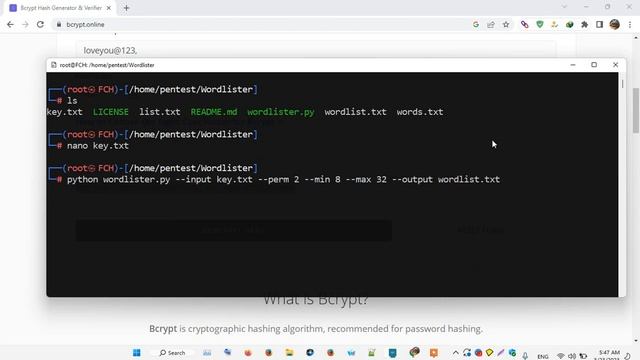
Task: Click the Google icon in address bar
Action: [476, 24]
